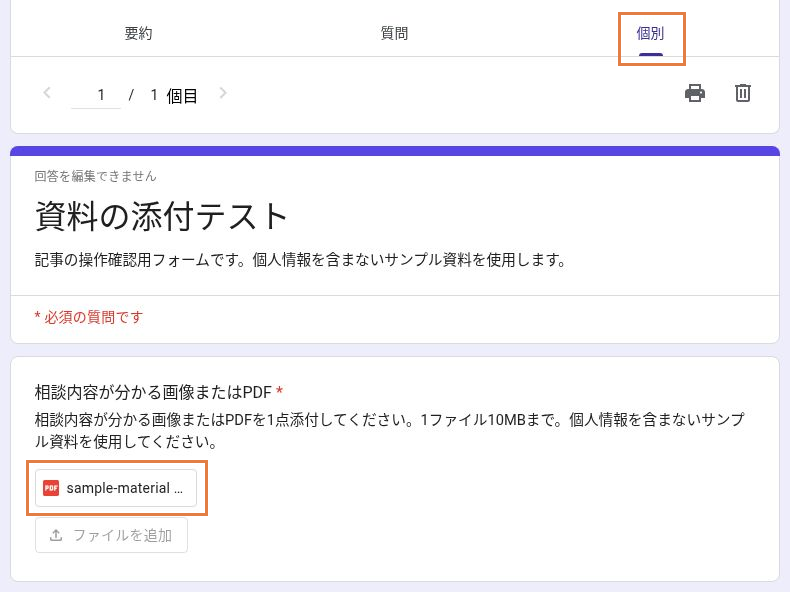790x592 pixels.
Task: Switch to the 質問 tab
Action: pos(394,33)
